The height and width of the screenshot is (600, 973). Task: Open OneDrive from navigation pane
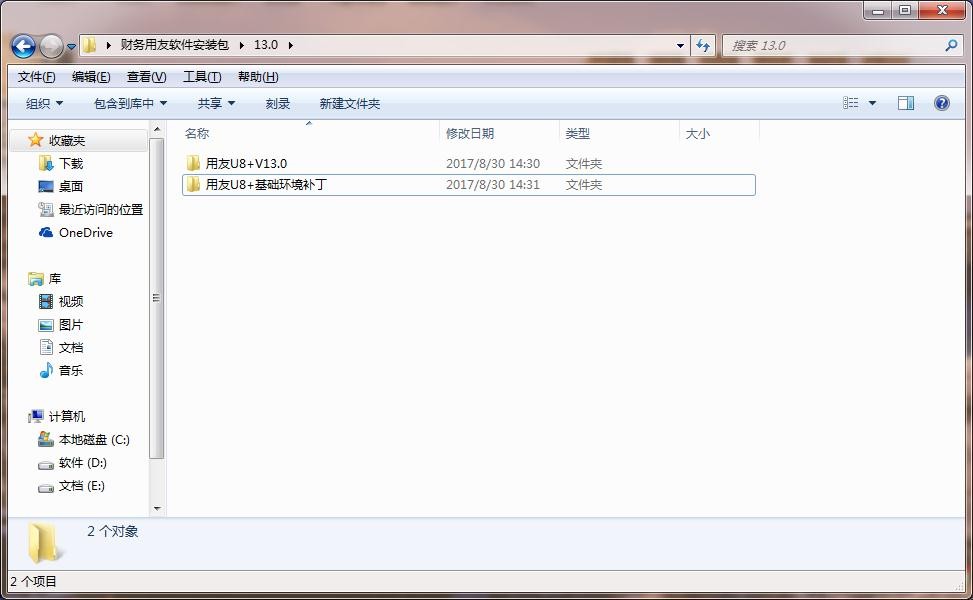(x=83, y=232)
